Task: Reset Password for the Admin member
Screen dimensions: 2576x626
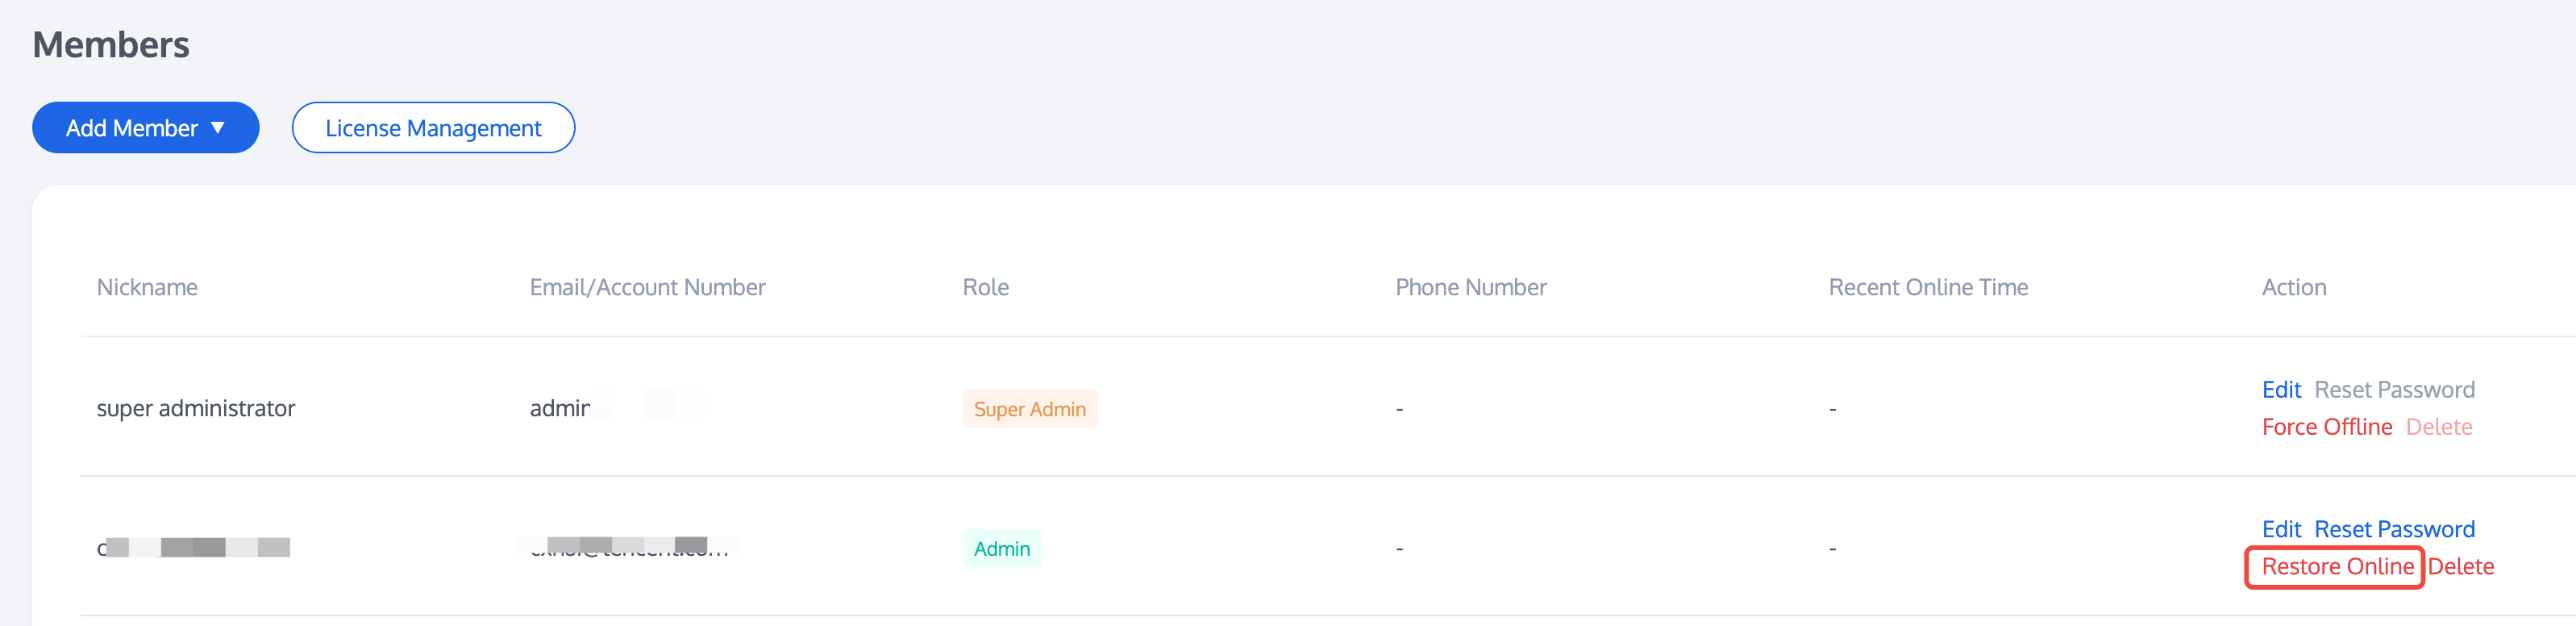Action: coord(2394,529)
